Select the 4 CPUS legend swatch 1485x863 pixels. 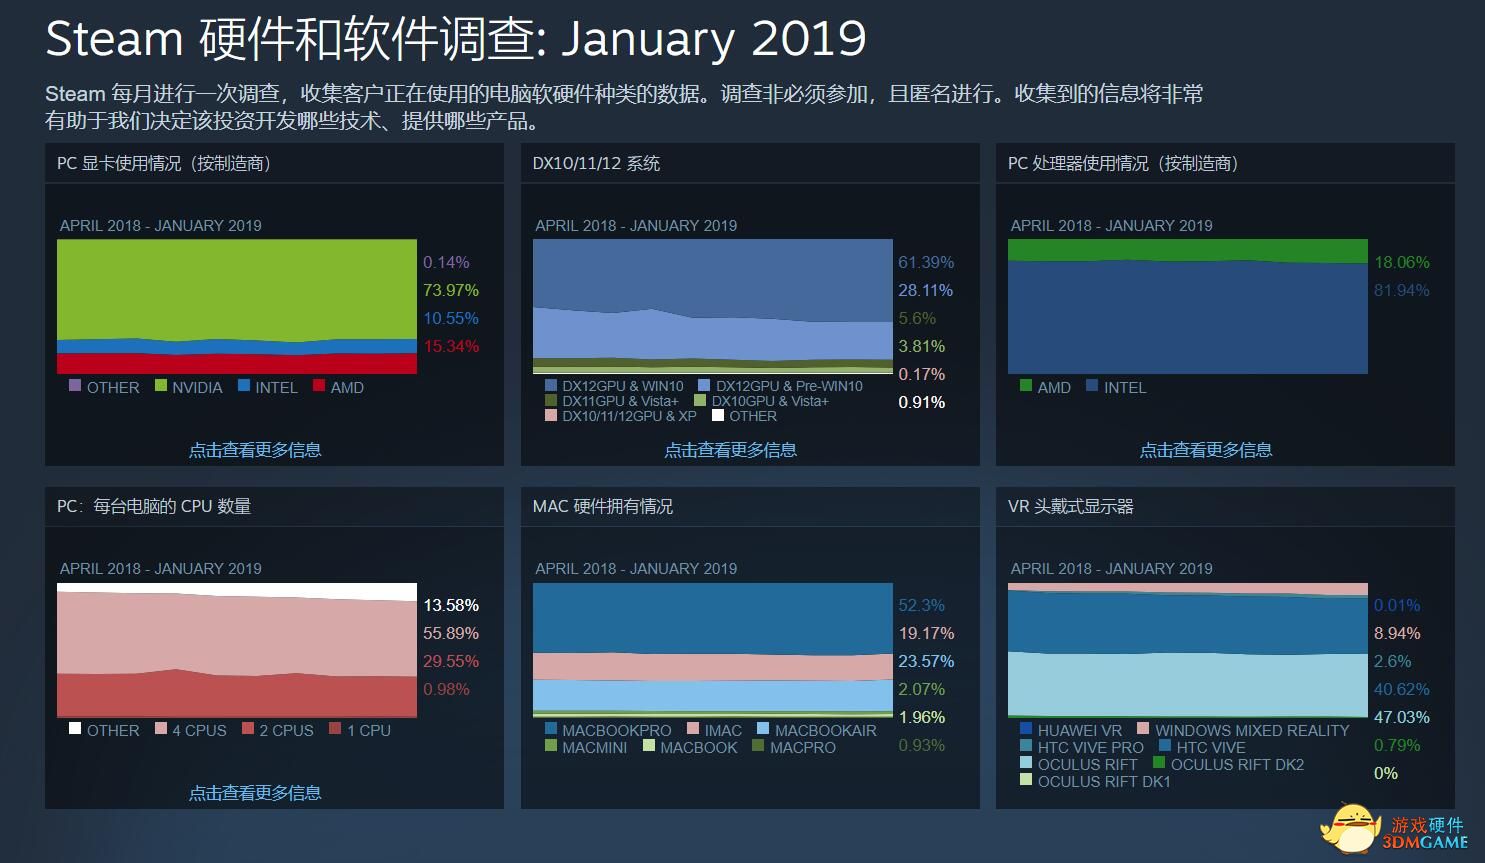(161, 729)
